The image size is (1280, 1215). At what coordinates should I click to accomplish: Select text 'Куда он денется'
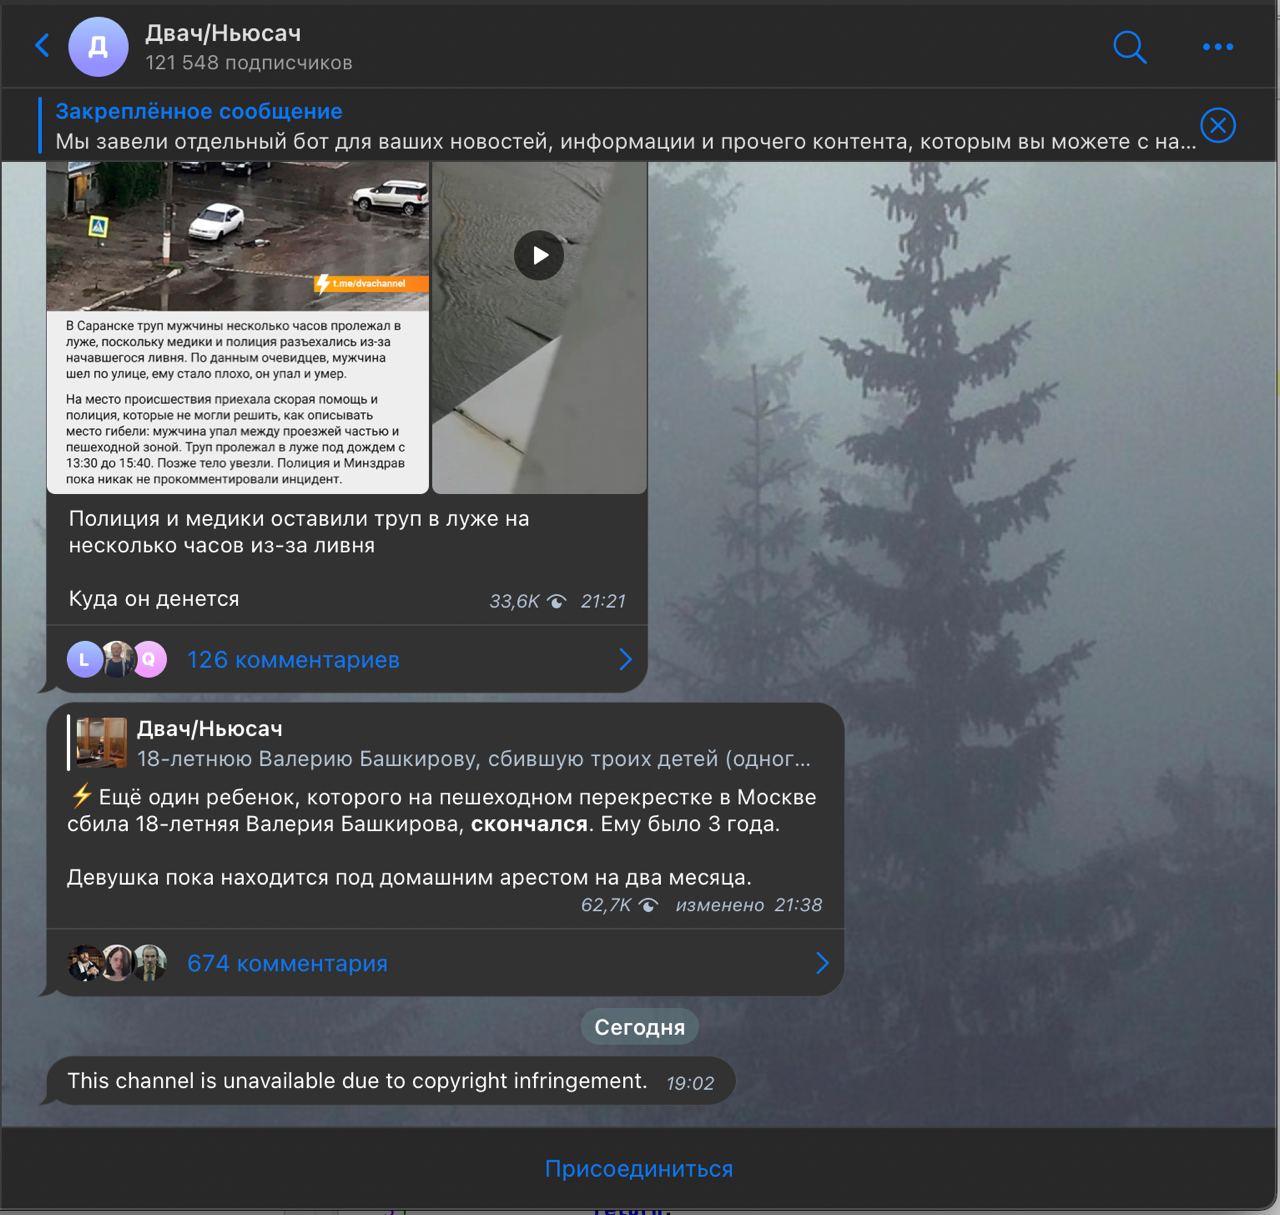pos(154,599)
